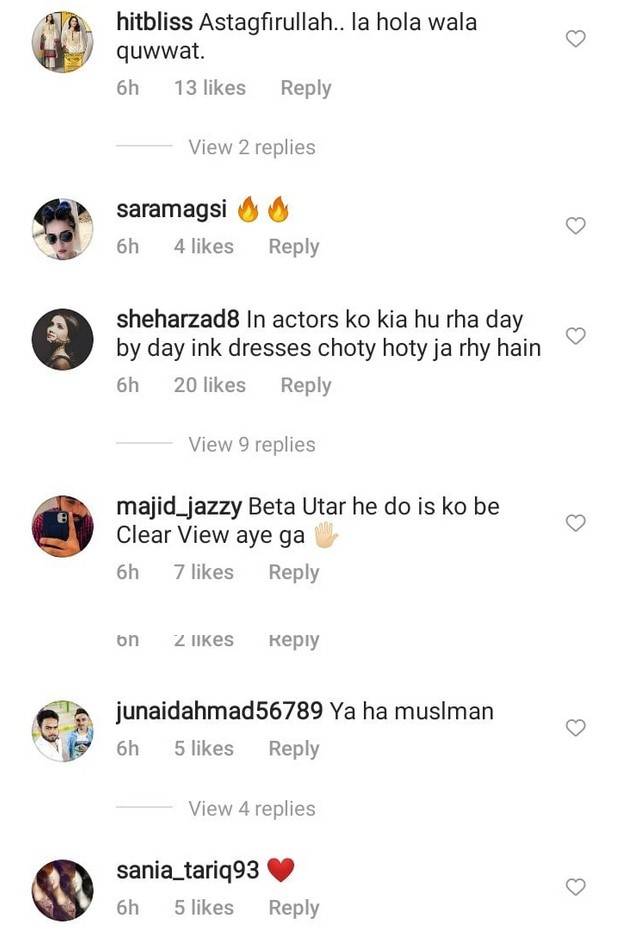The height and width of the screenshot is (936, 633).
Task: Like sheharzad8's comment using heart icon
Action: coord(575,336)
